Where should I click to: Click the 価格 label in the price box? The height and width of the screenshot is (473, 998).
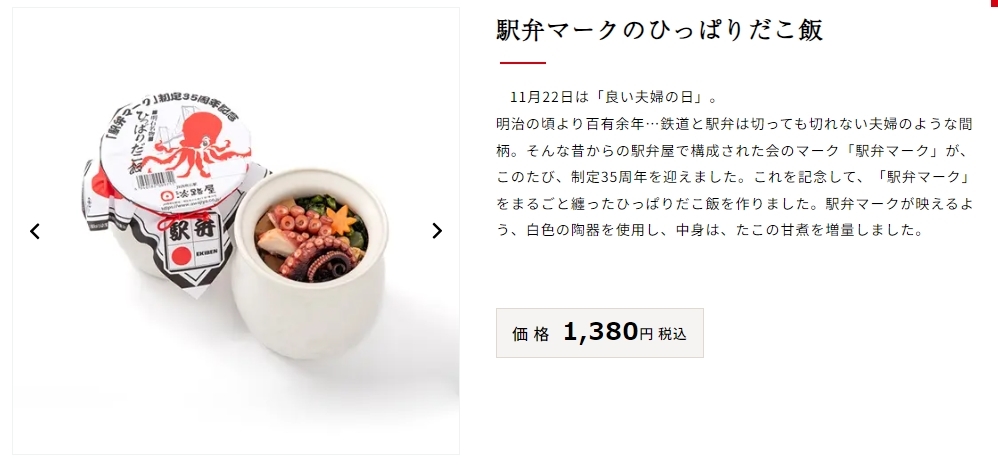(x=530, y=334)
